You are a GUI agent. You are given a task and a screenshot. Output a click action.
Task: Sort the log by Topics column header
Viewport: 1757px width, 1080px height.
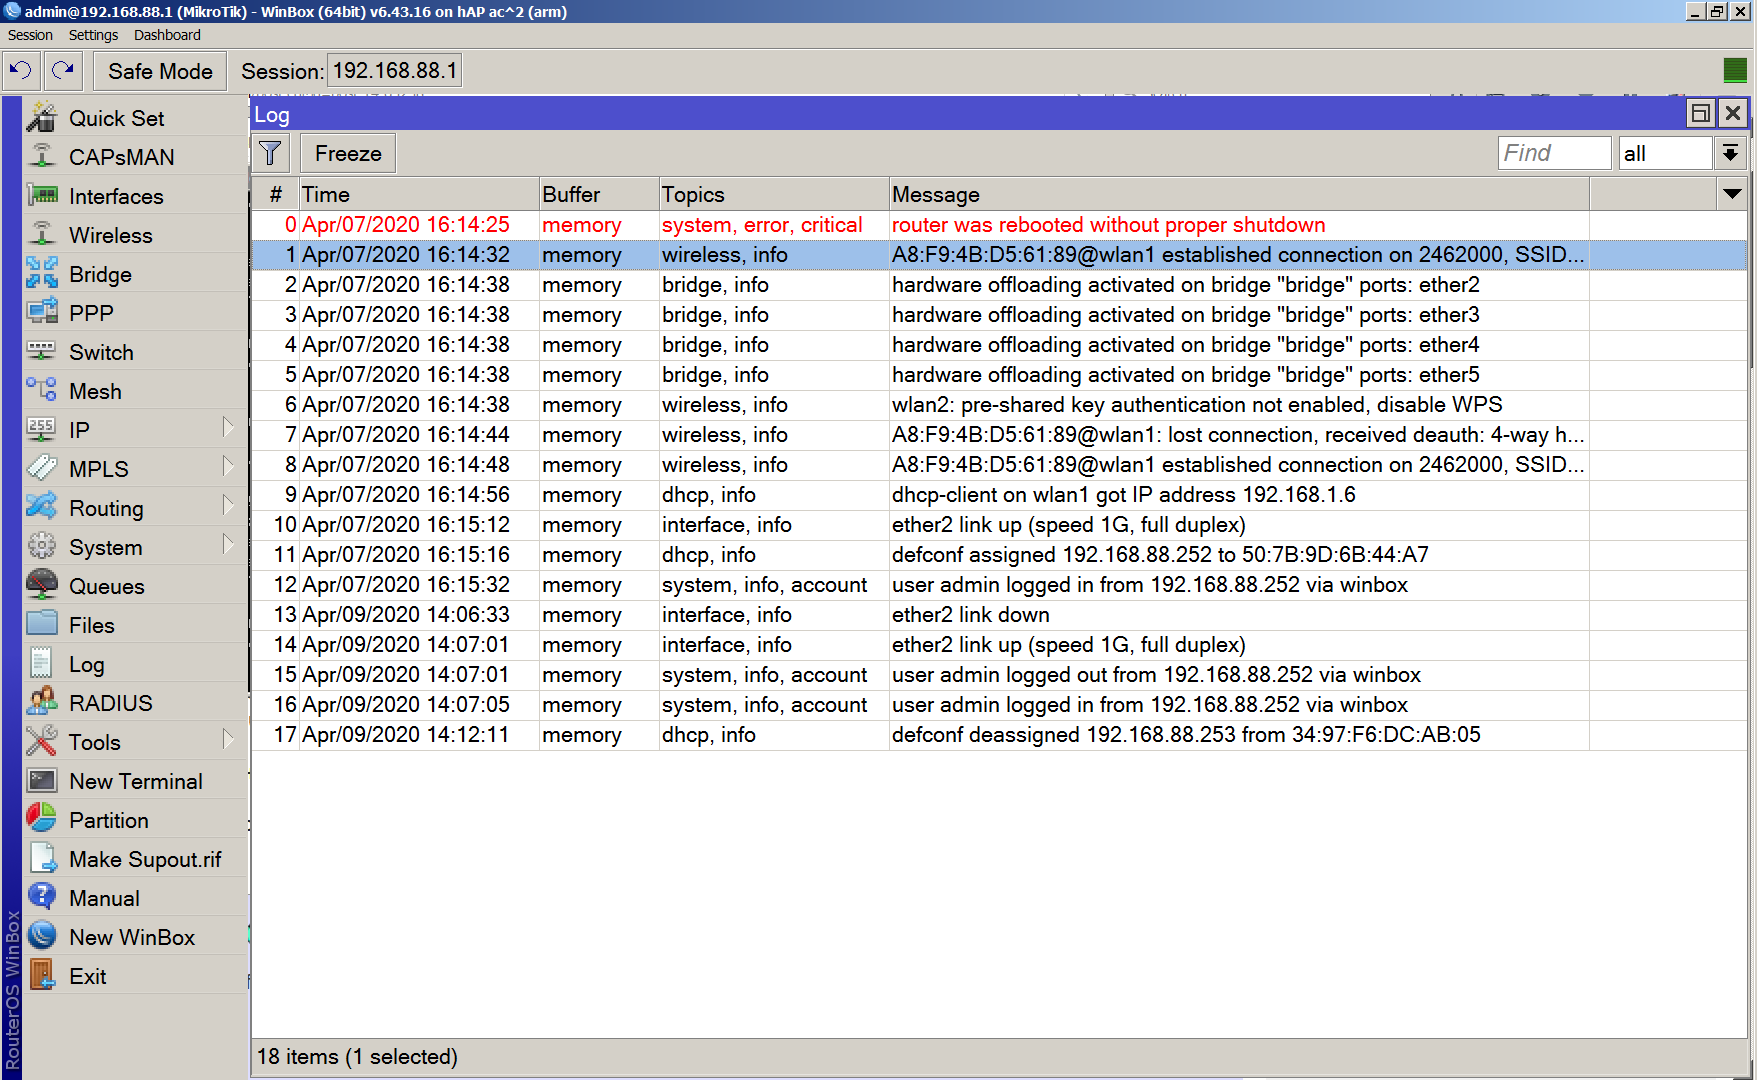coord(773,194)
